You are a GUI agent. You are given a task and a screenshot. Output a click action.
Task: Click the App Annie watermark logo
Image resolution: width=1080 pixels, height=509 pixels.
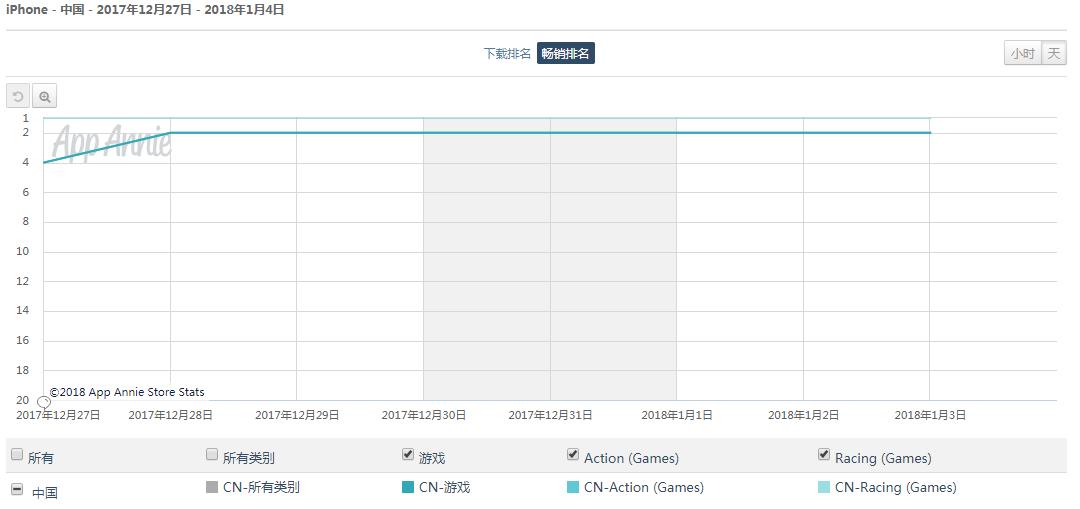pyautogui.click(x=111, y=143)
